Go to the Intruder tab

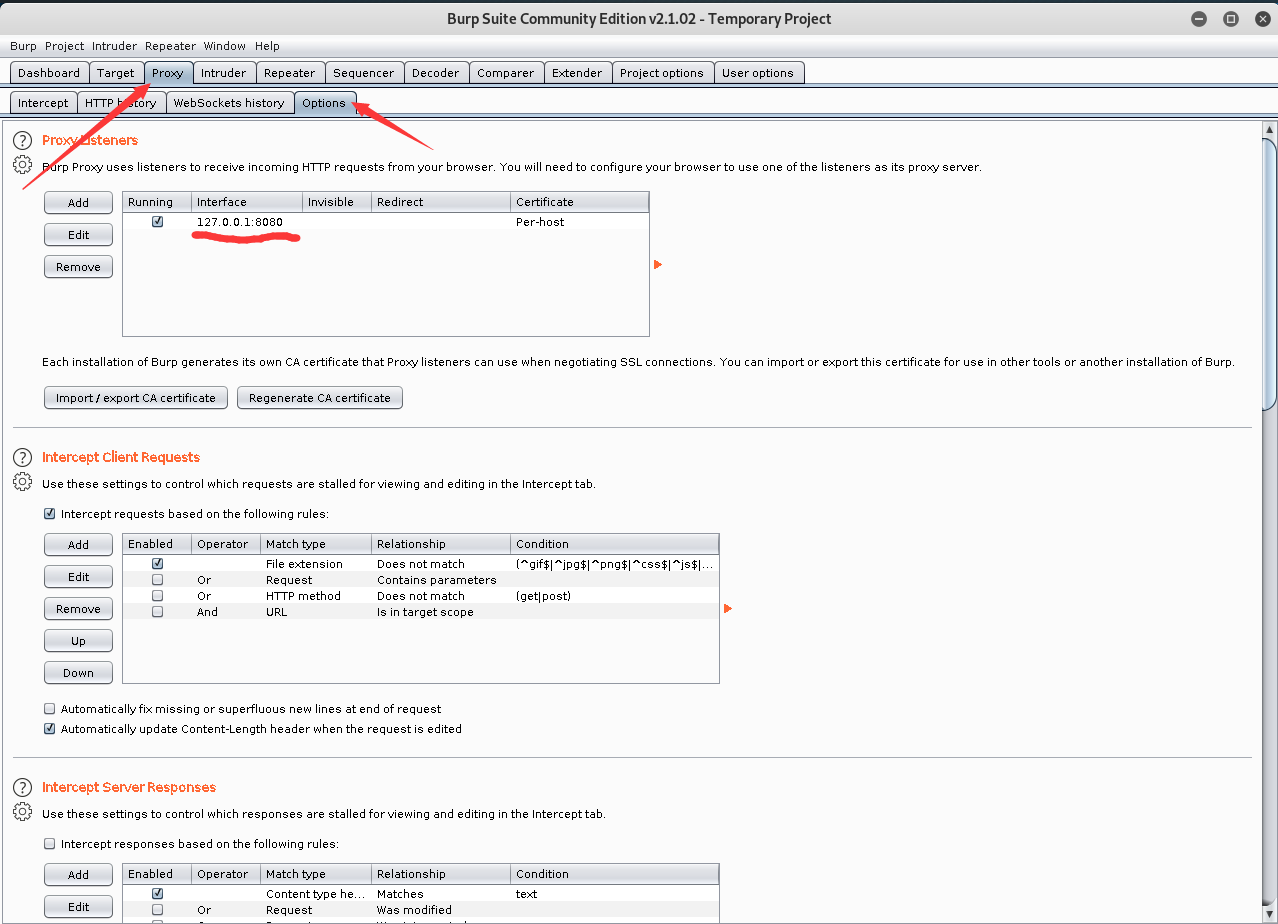[223, 73]
